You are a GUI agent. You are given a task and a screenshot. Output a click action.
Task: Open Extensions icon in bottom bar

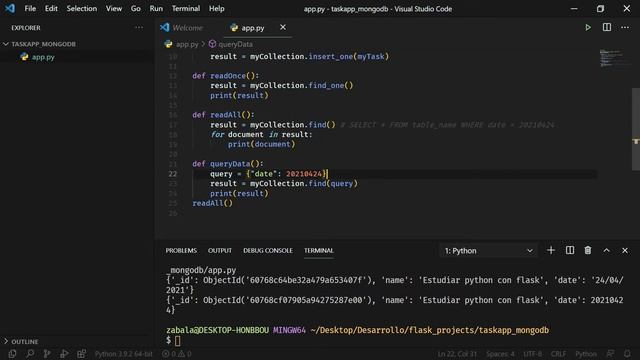(82, 354)
